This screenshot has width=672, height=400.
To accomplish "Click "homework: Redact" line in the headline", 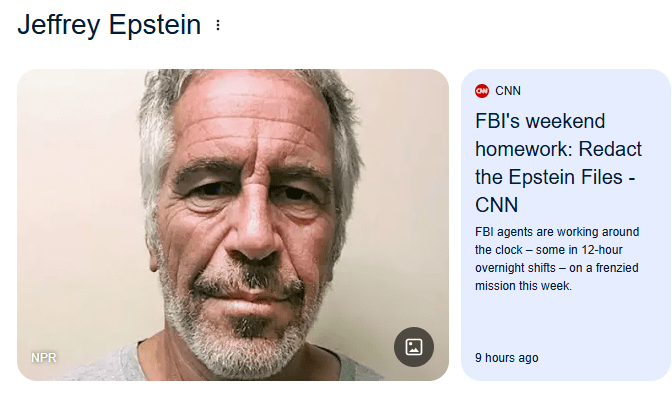I will 558,149.
